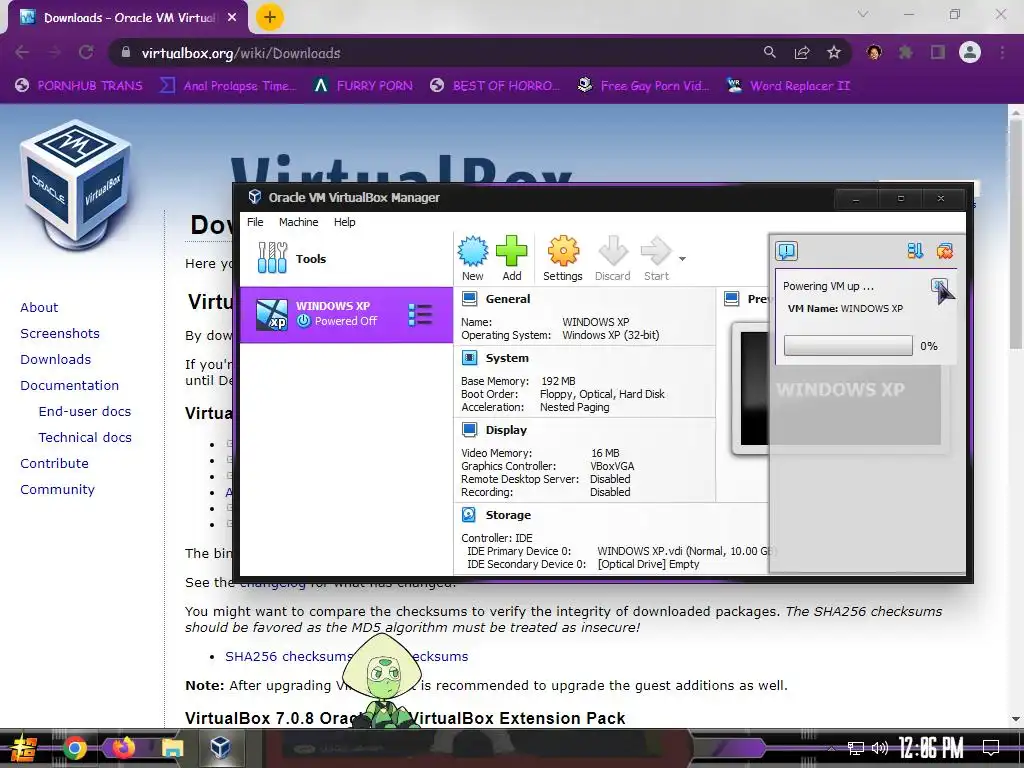Click the Preview section monitor icon
1024x768 pixels.
pos(731,299)
